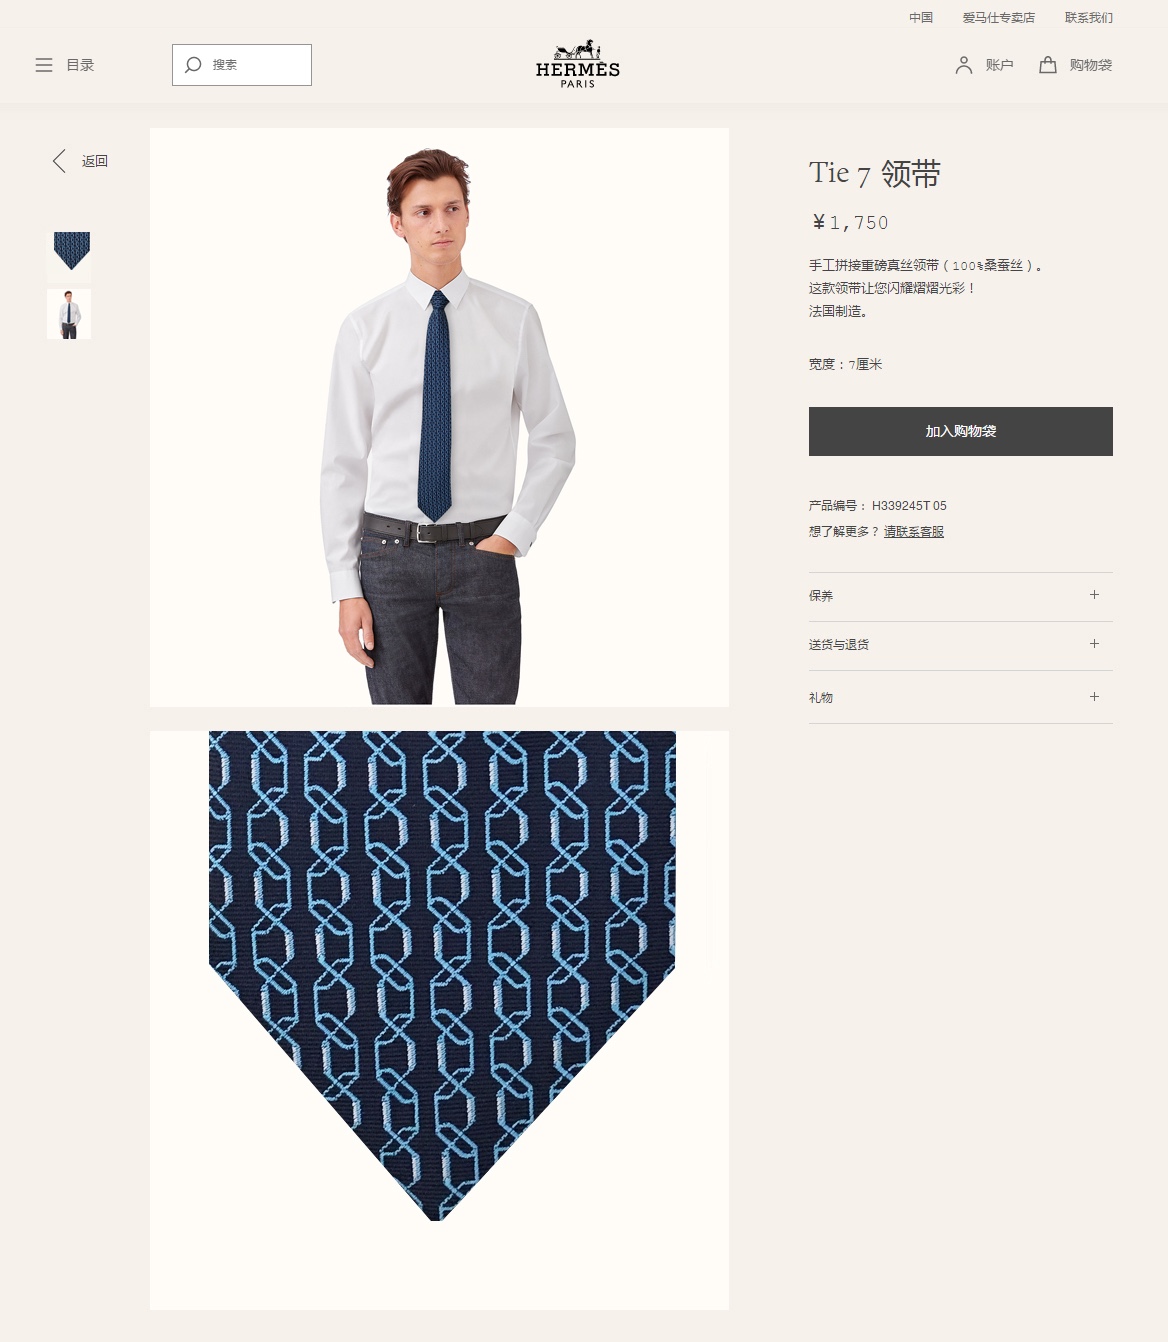Click the Hermès Paris logo
Viewport: 1168px width, 1342px height.
(578, 64)
